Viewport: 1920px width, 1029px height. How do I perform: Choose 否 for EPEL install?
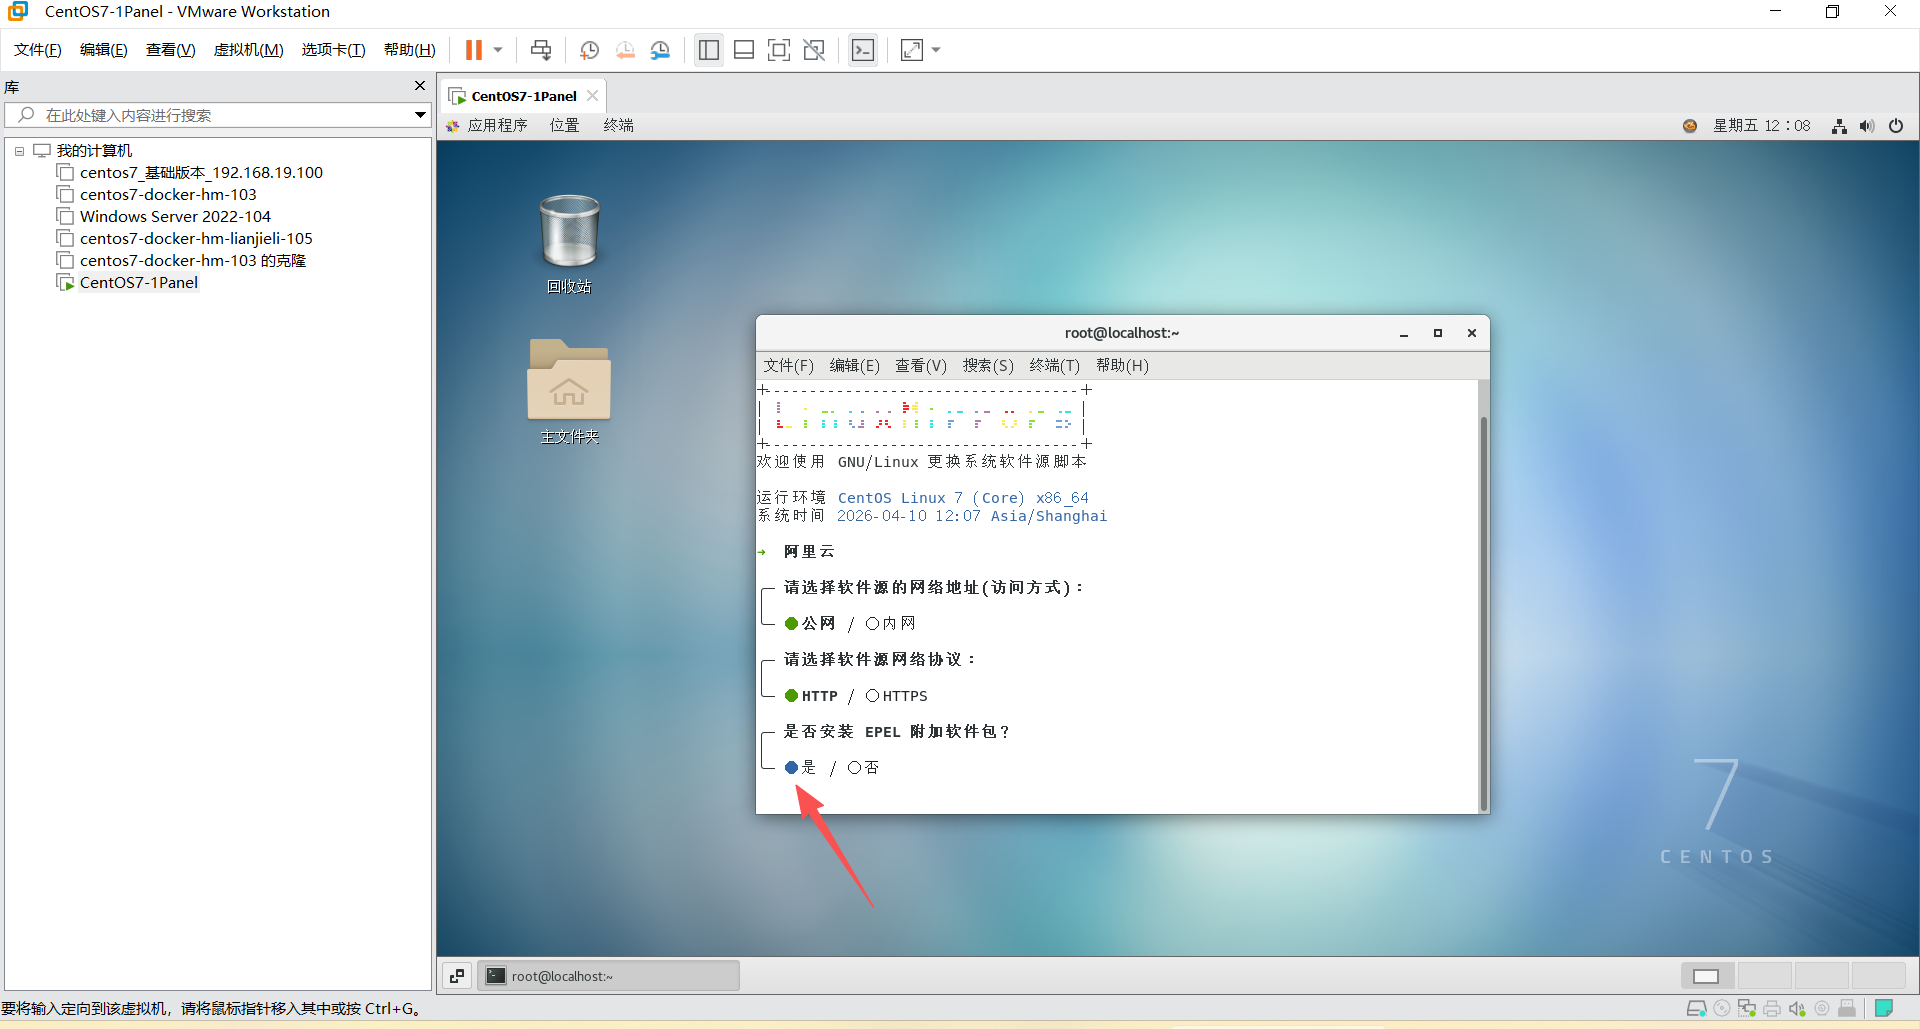[864, 768]
